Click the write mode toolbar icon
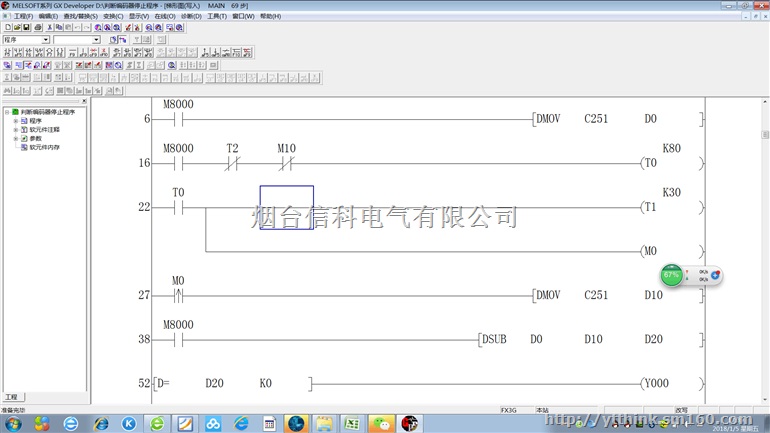Screen dimensions: 770x433 point(28,65)
